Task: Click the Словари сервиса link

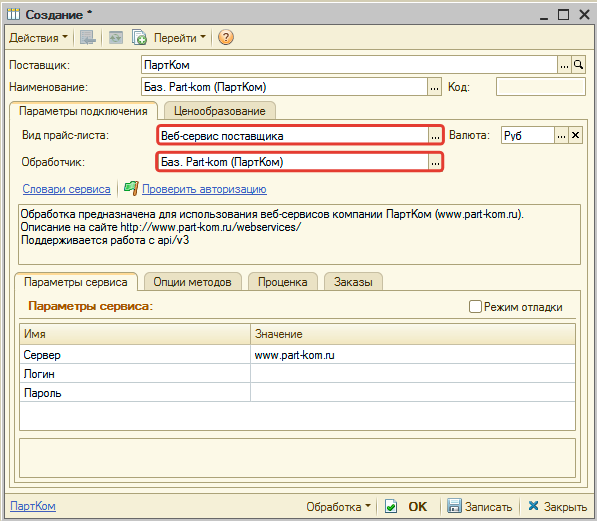Action: [x=66, y=189]
